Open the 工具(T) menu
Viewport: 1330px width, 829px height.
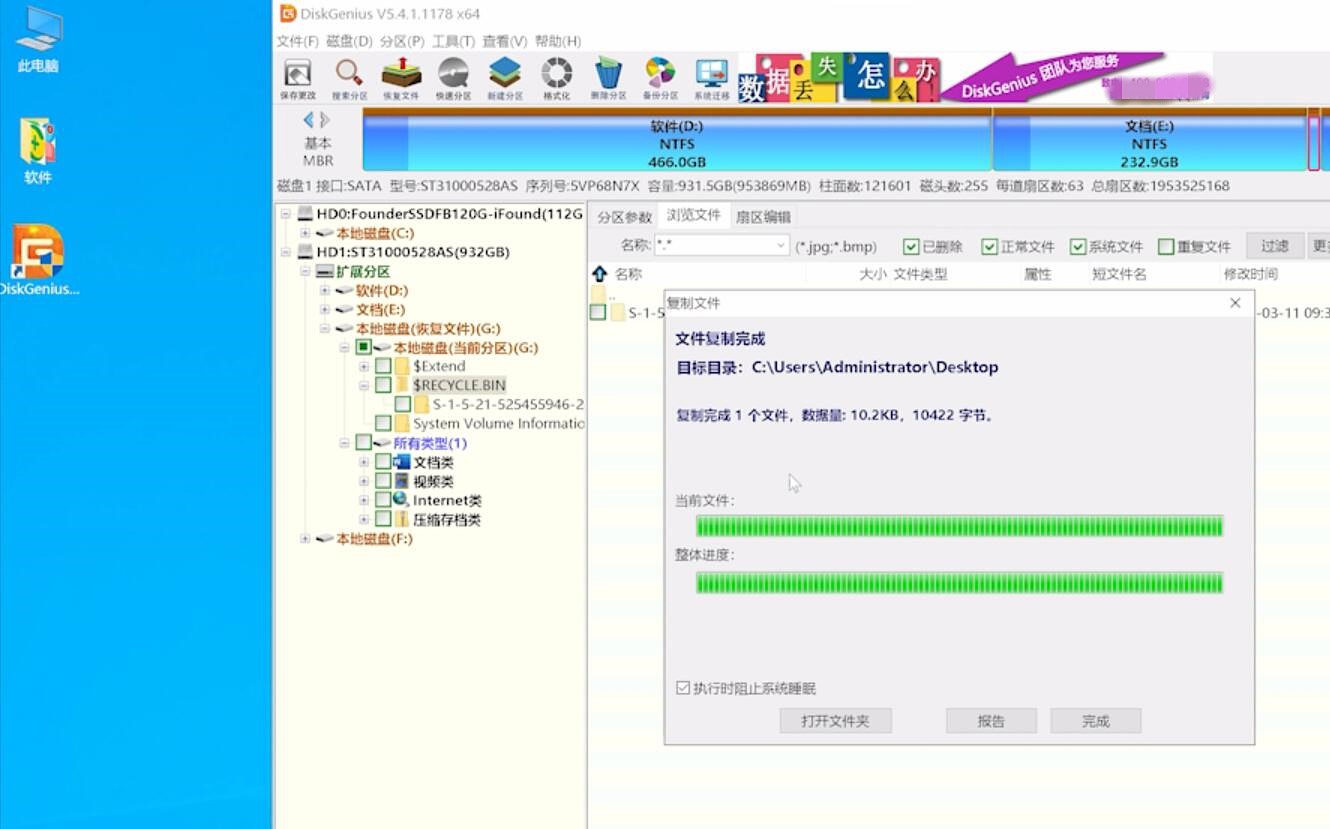tap(453, 41)
